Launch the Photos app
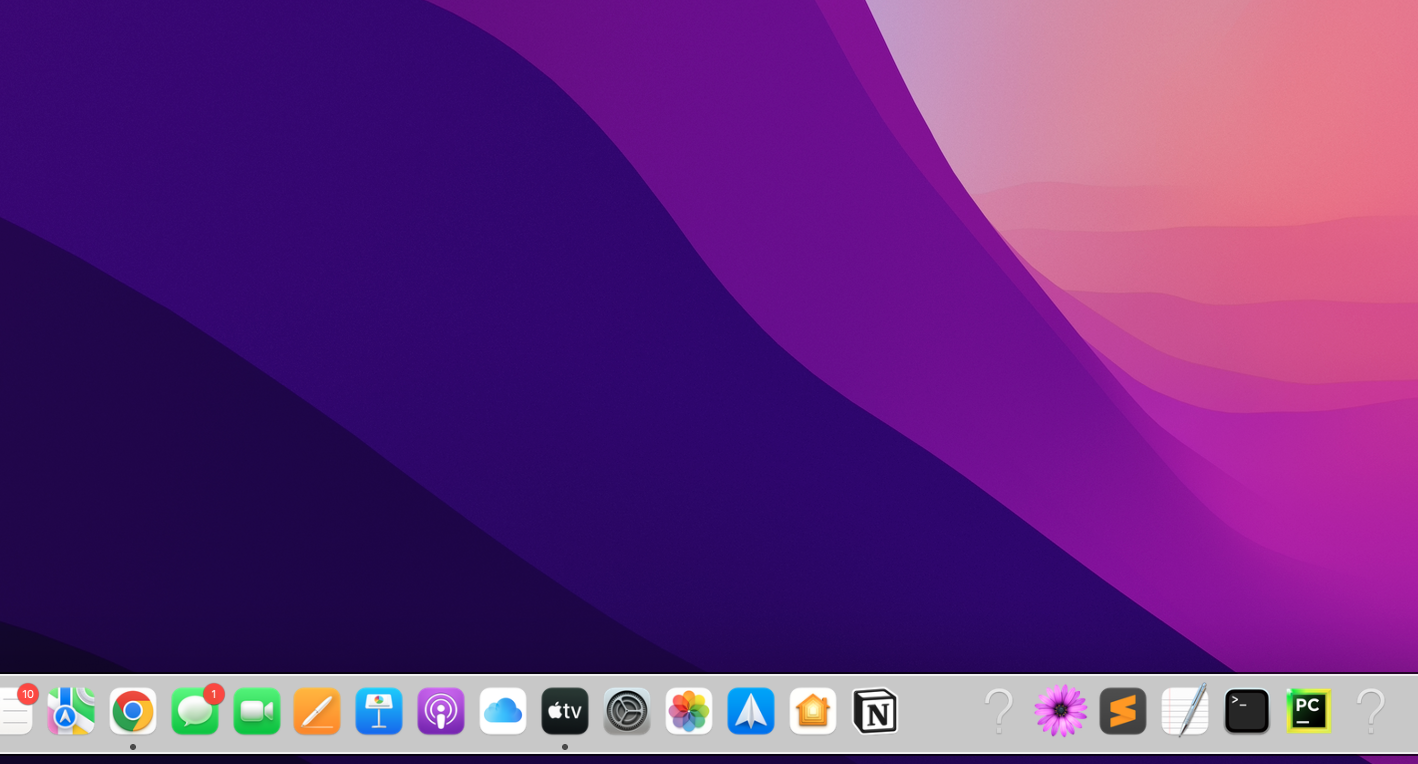Viewport: 1418px width, 764px height. pos(689,711)
